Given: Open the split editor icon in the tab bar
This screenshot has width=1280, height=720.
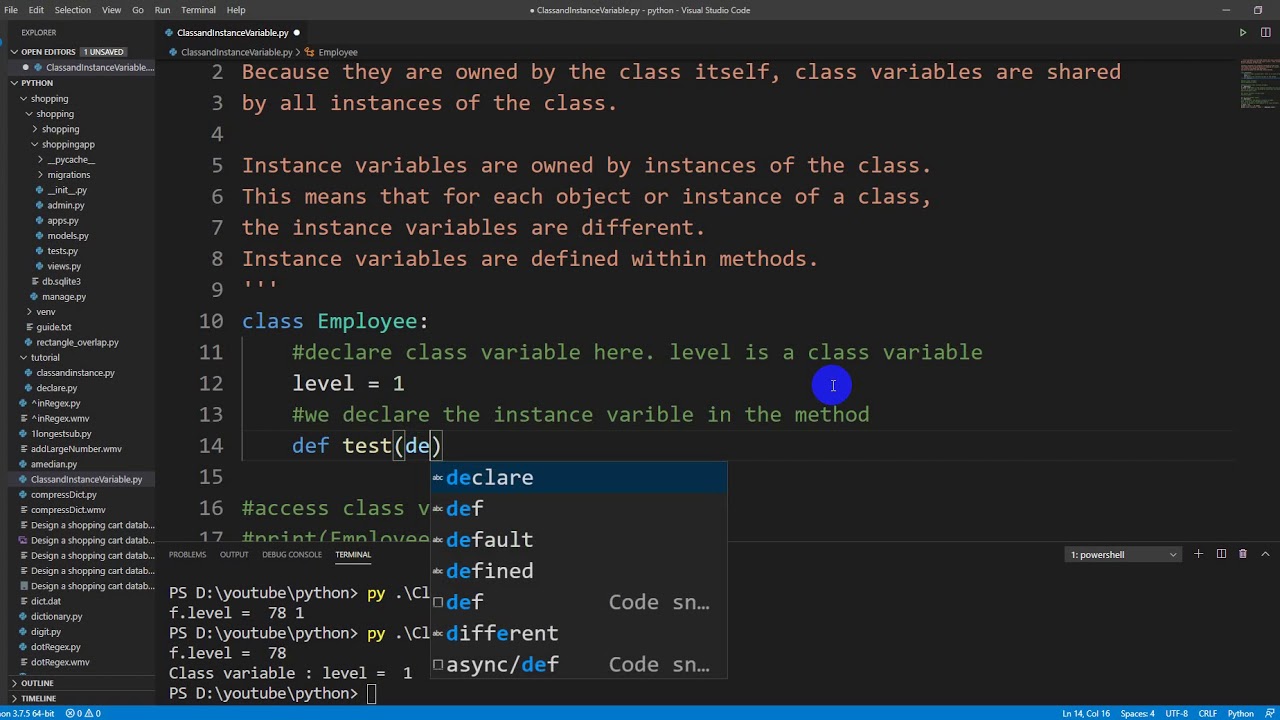Looking at the screenshot, I should (1264, 33).
